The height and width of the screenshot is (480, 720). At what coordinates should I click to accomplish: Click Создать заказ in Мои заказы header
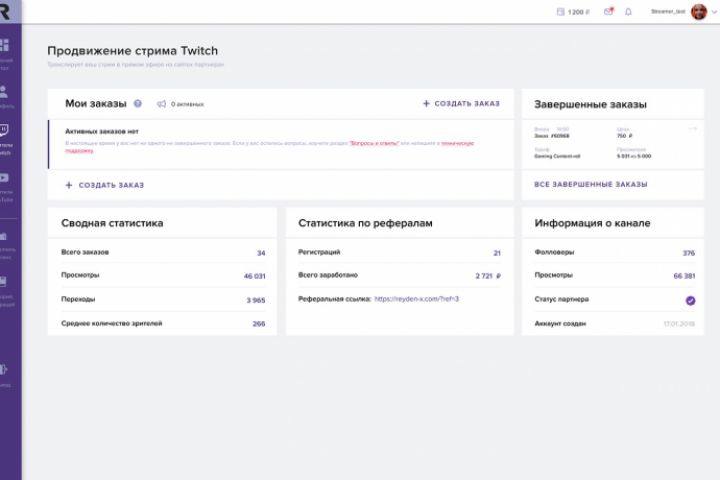461,103
